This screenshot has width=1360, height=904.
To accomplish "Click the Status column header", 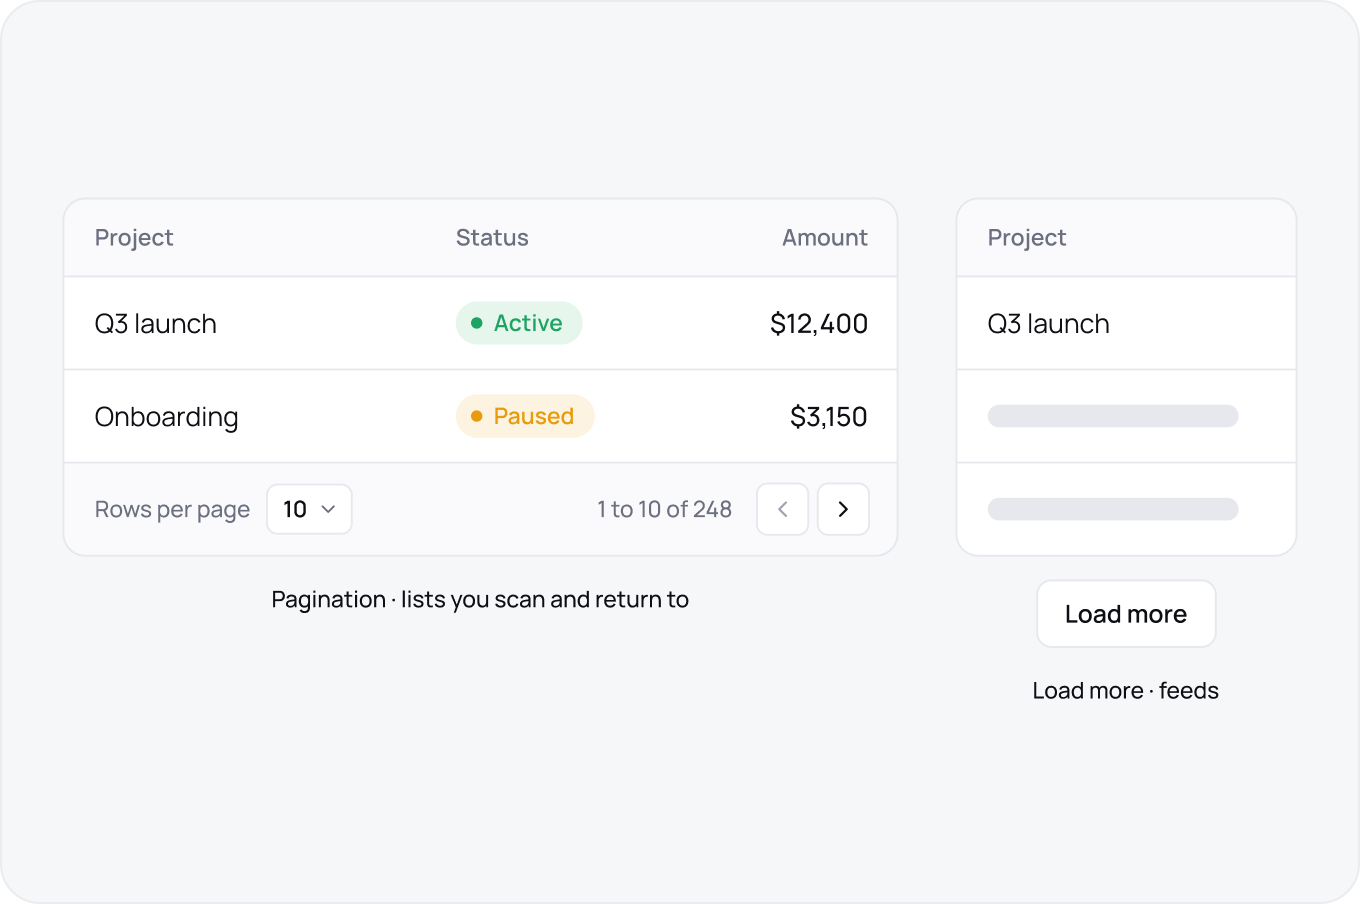I will tap(492, 238).
